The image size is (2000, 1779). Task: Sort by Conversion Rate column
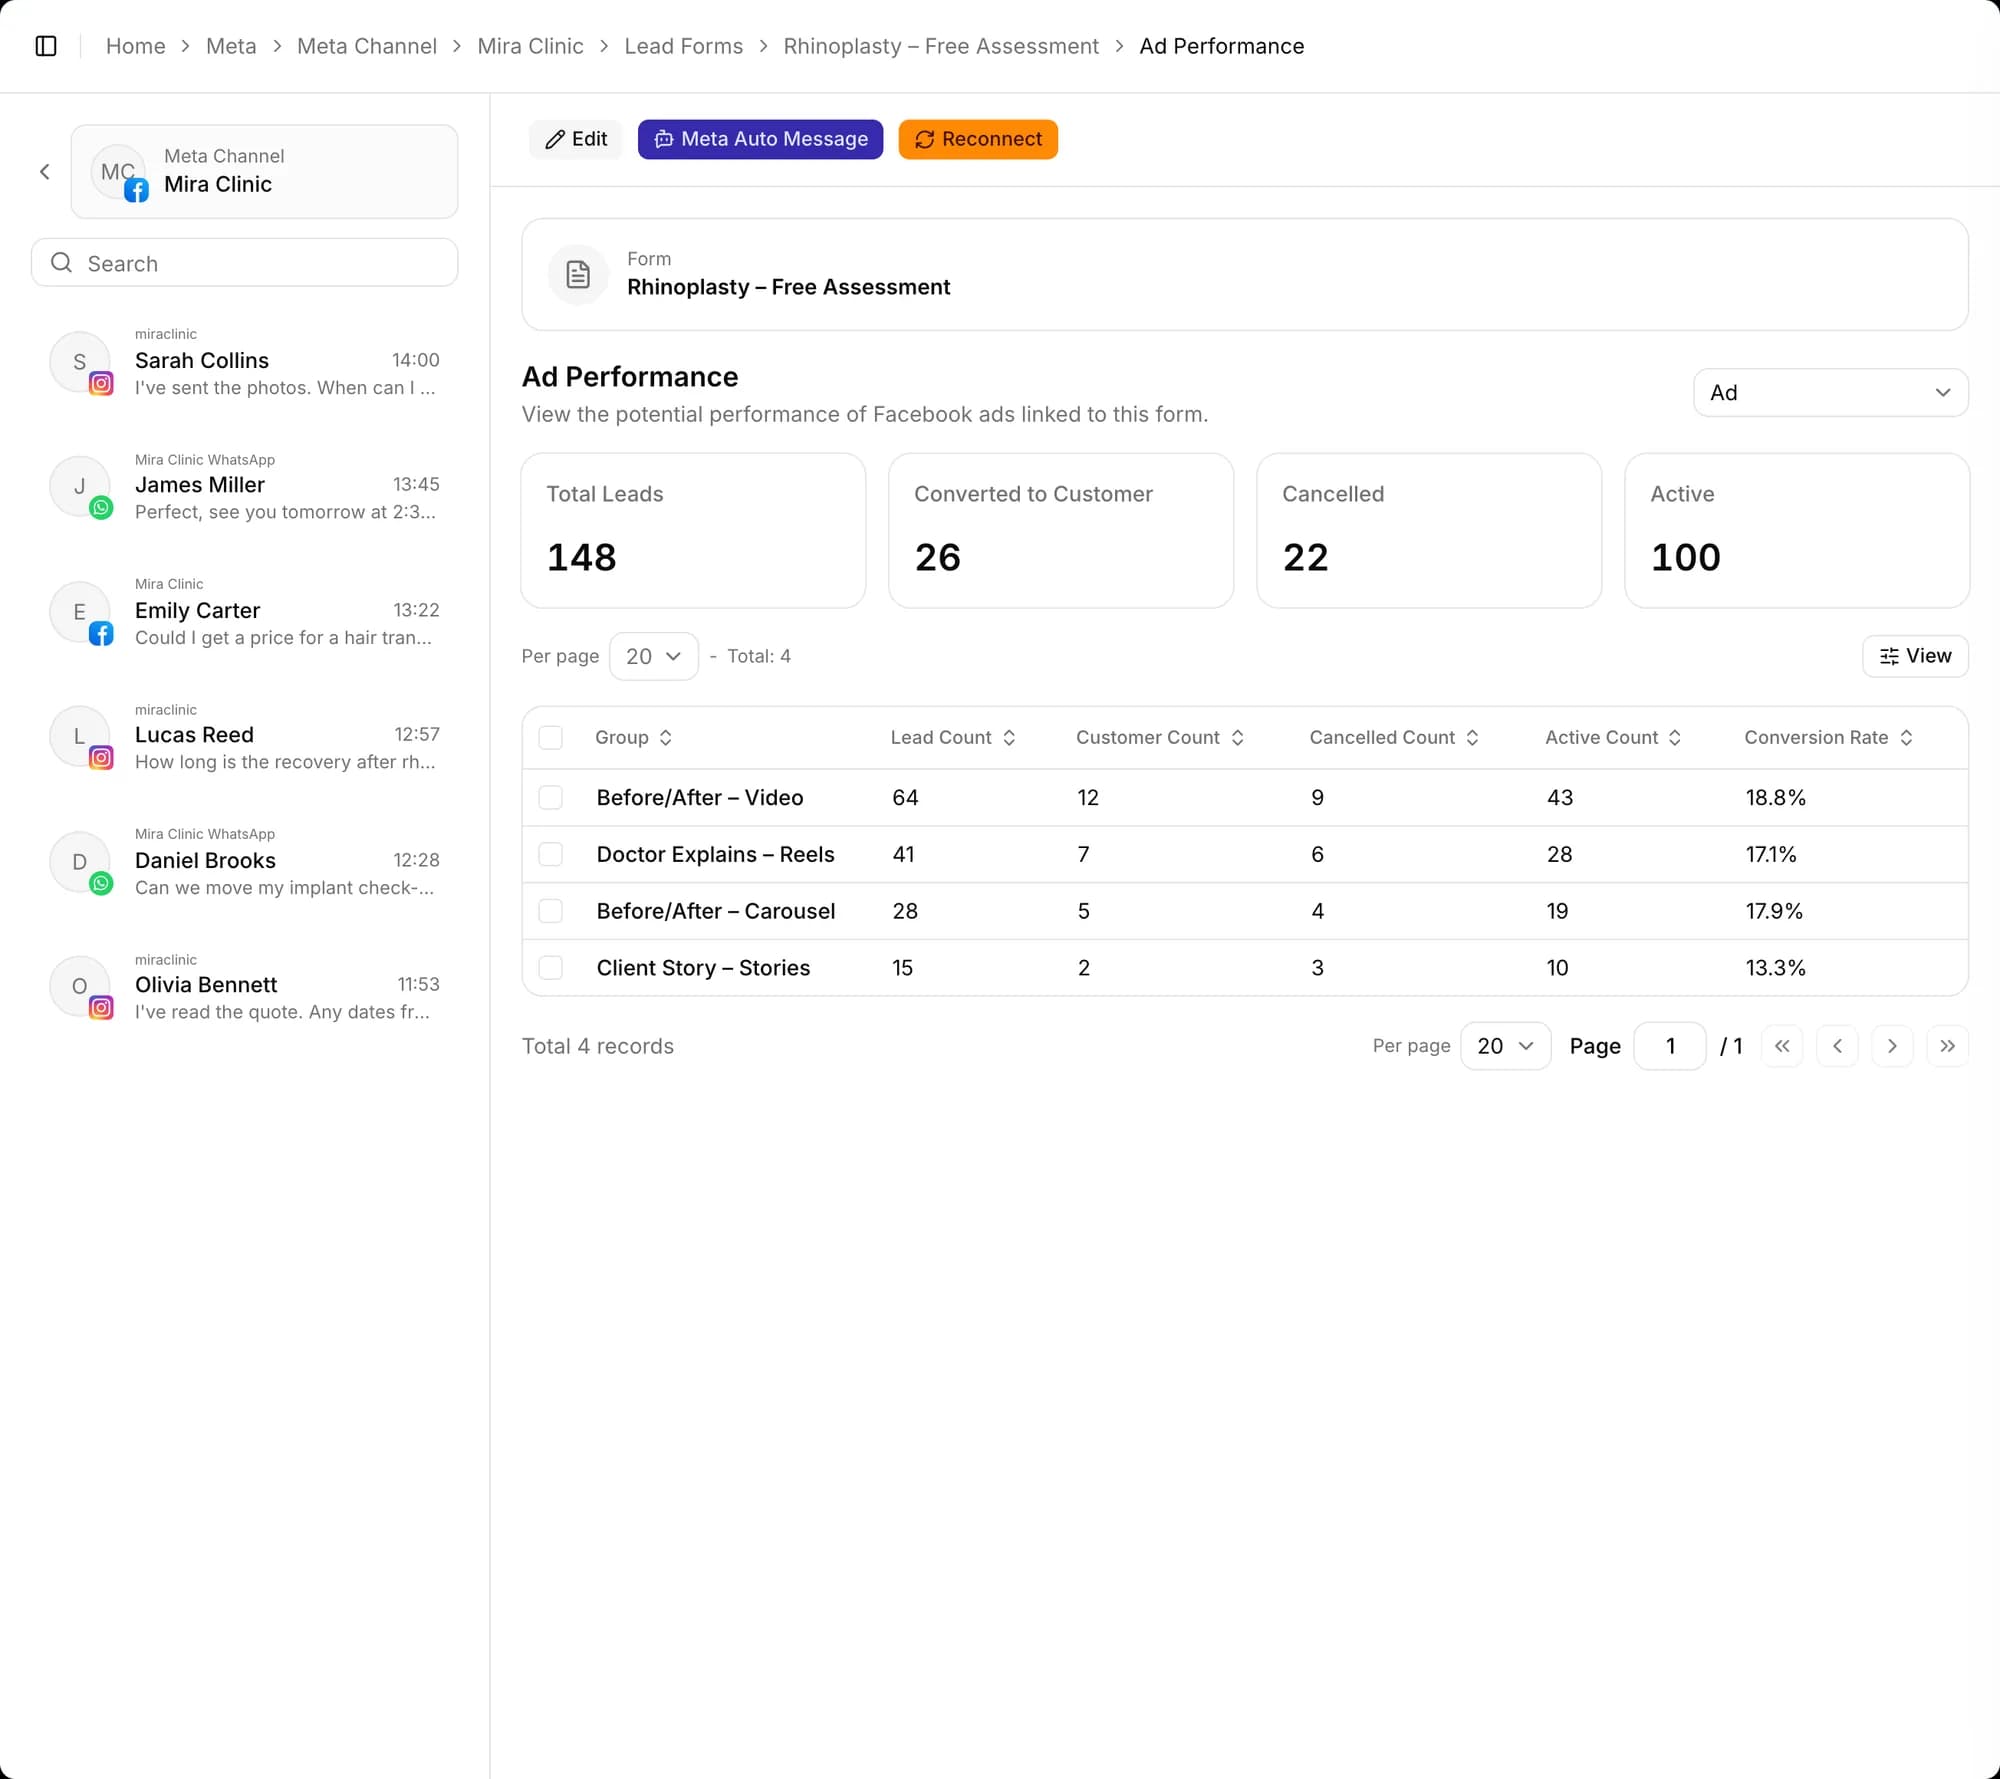[x=1828, y=738]
